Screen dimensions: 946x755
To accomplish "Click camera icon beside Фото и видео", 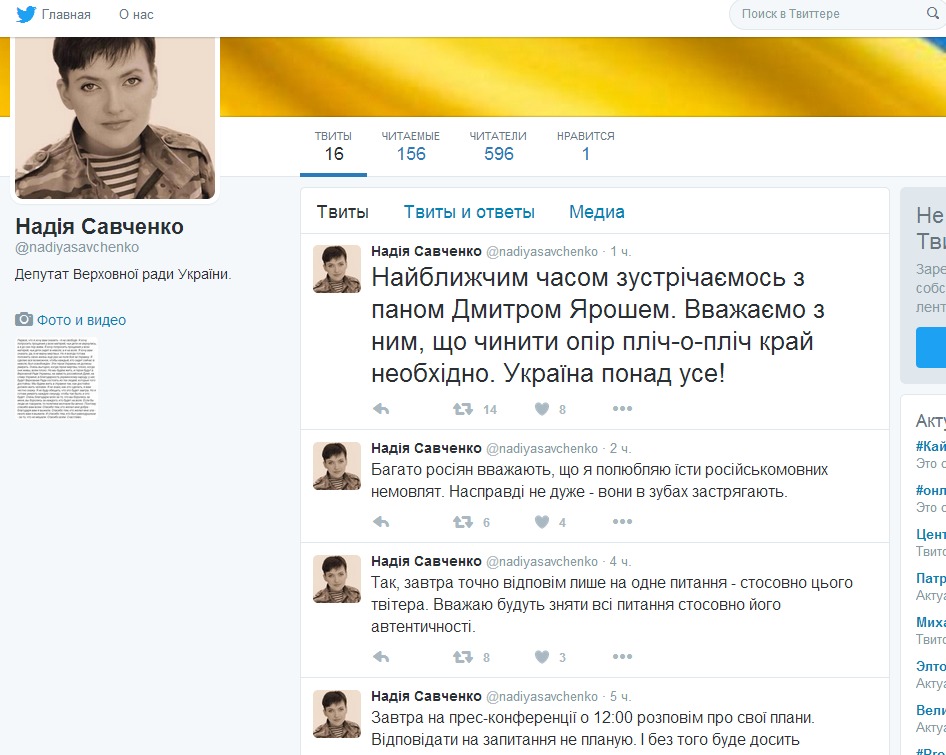I will (24, 319).
